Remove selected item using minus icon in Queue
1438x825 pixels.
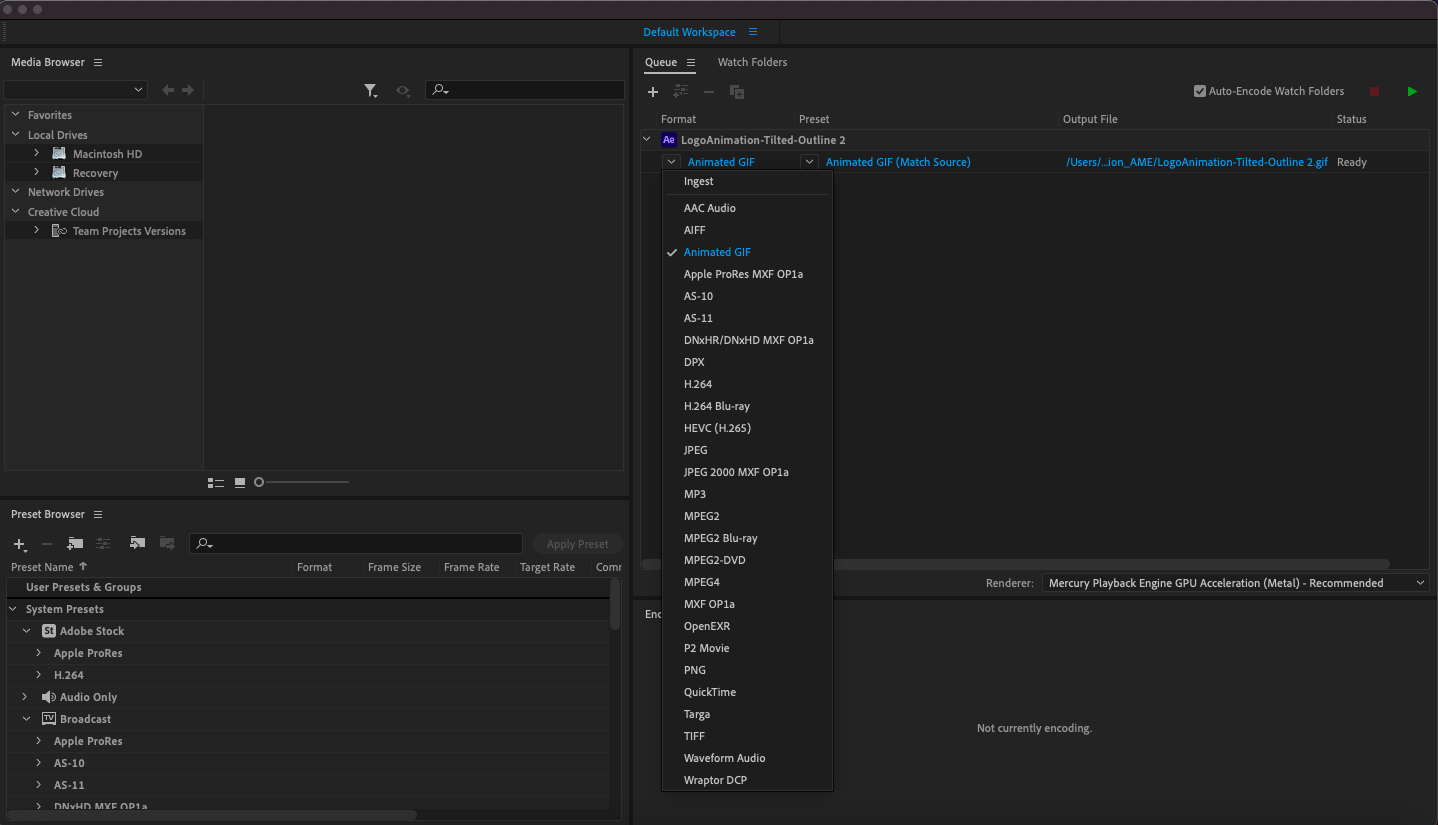709,91
